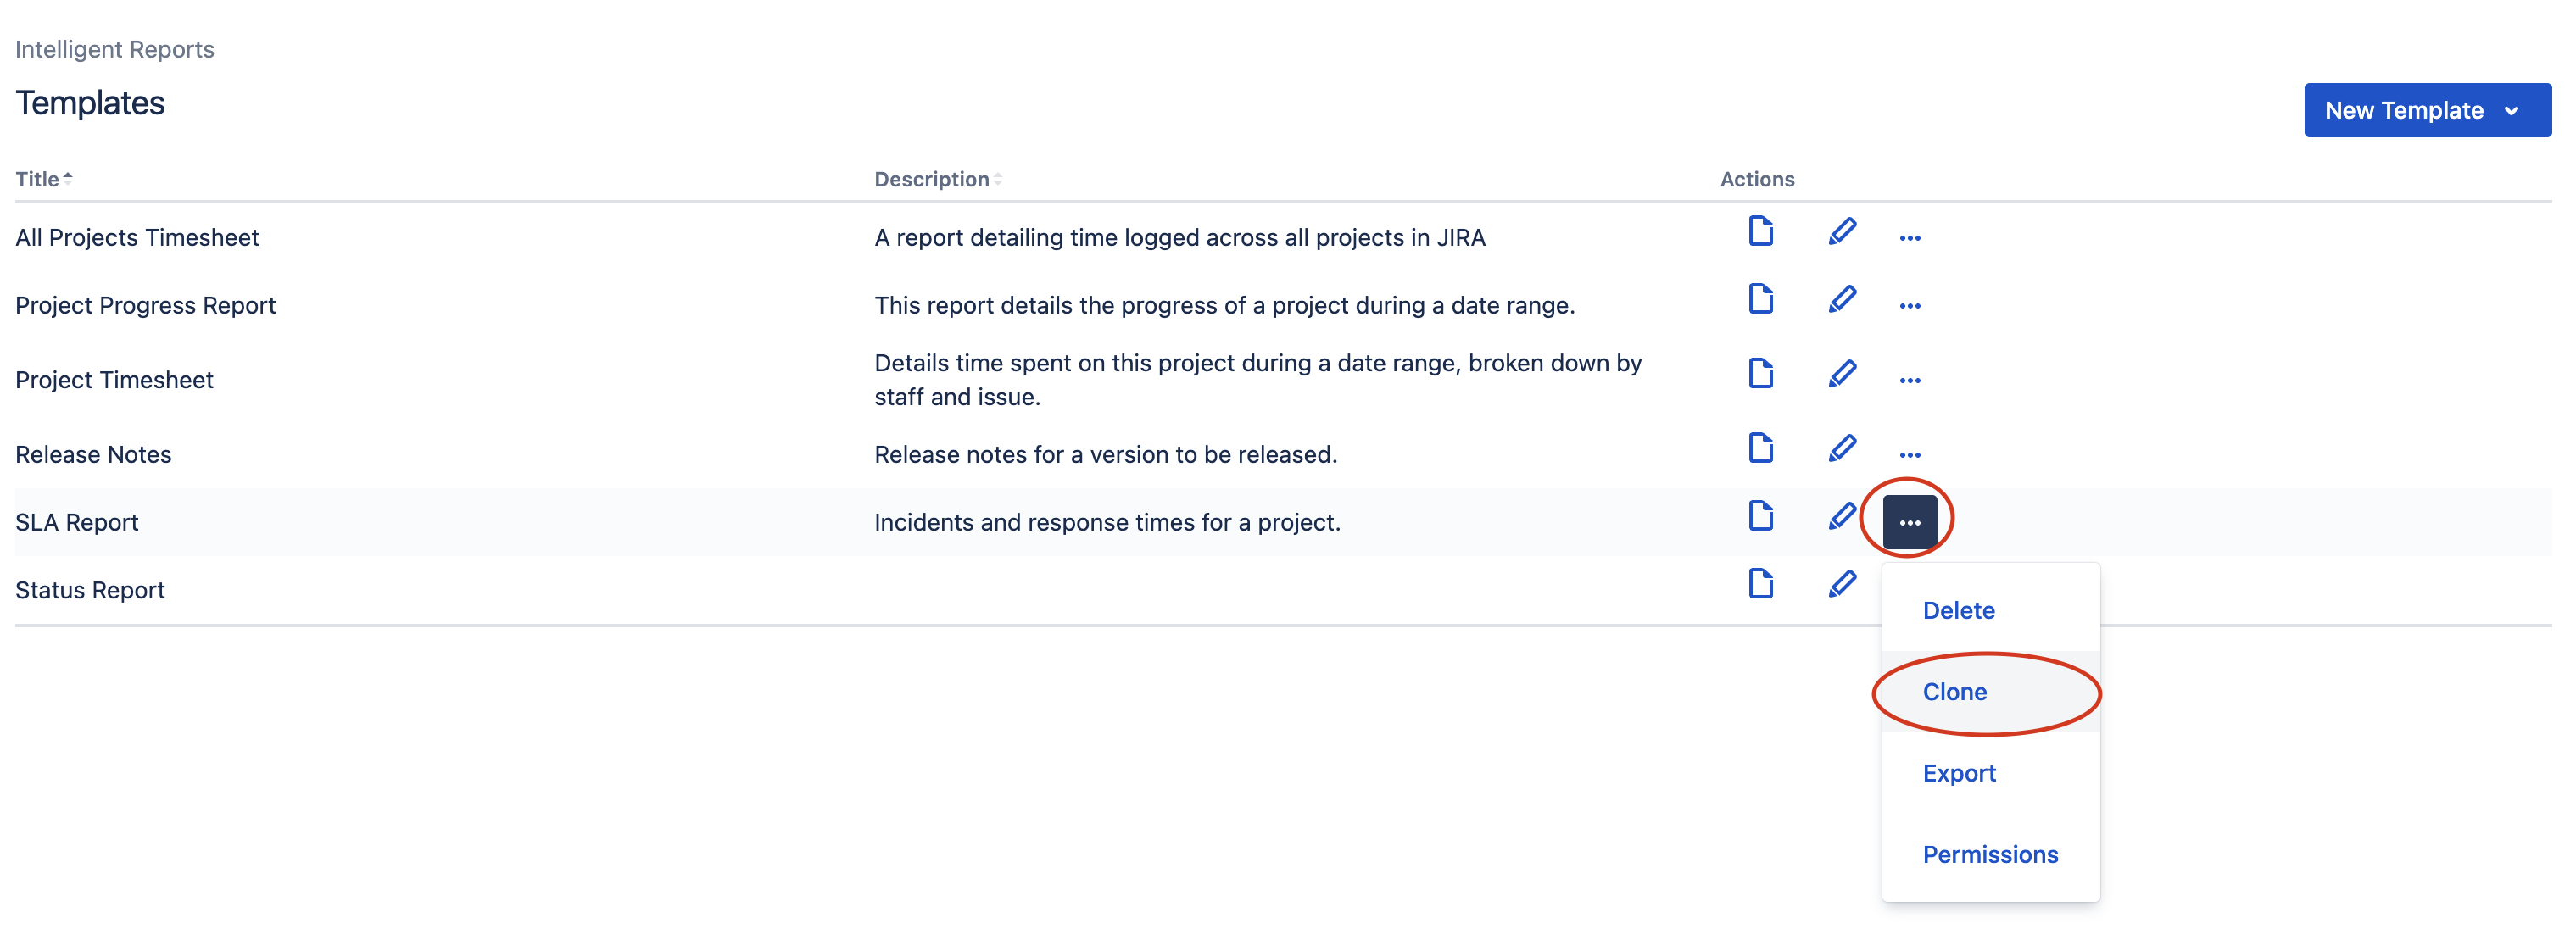Click document icon on Project Timesheet row
Screen dimensions: 2576x929
pyautogui.click(x=1761, y=373)
